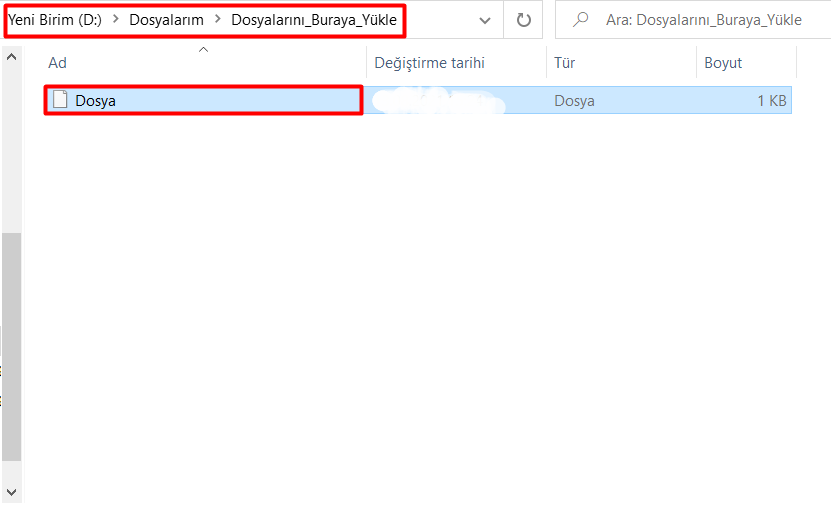
Task: Sort by Değiştirme tarihi column header
Action: [x=429, y=63]
